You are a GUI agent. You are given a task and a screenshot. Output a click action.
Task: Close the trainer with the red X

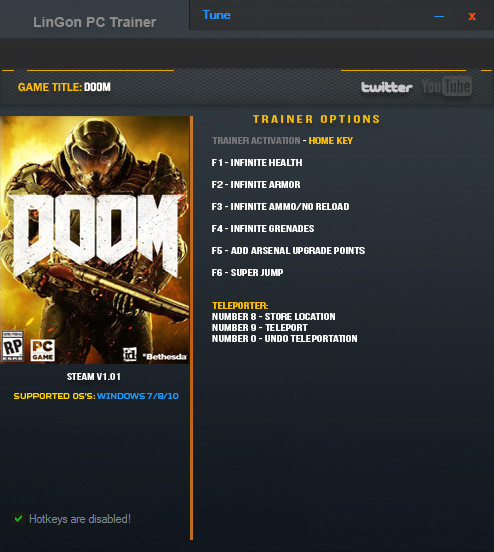click(472, 16)
